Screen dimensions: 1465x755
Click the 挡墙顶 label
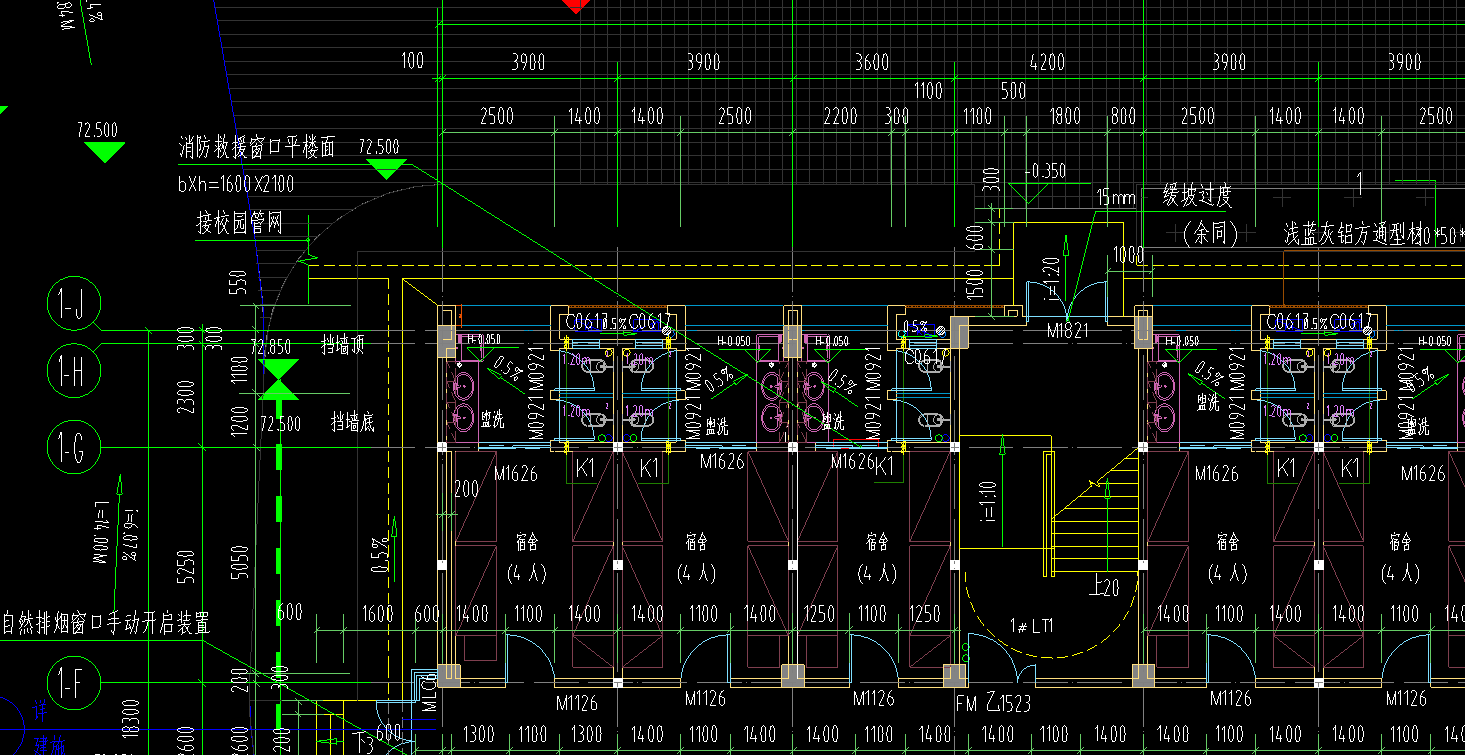342,346
